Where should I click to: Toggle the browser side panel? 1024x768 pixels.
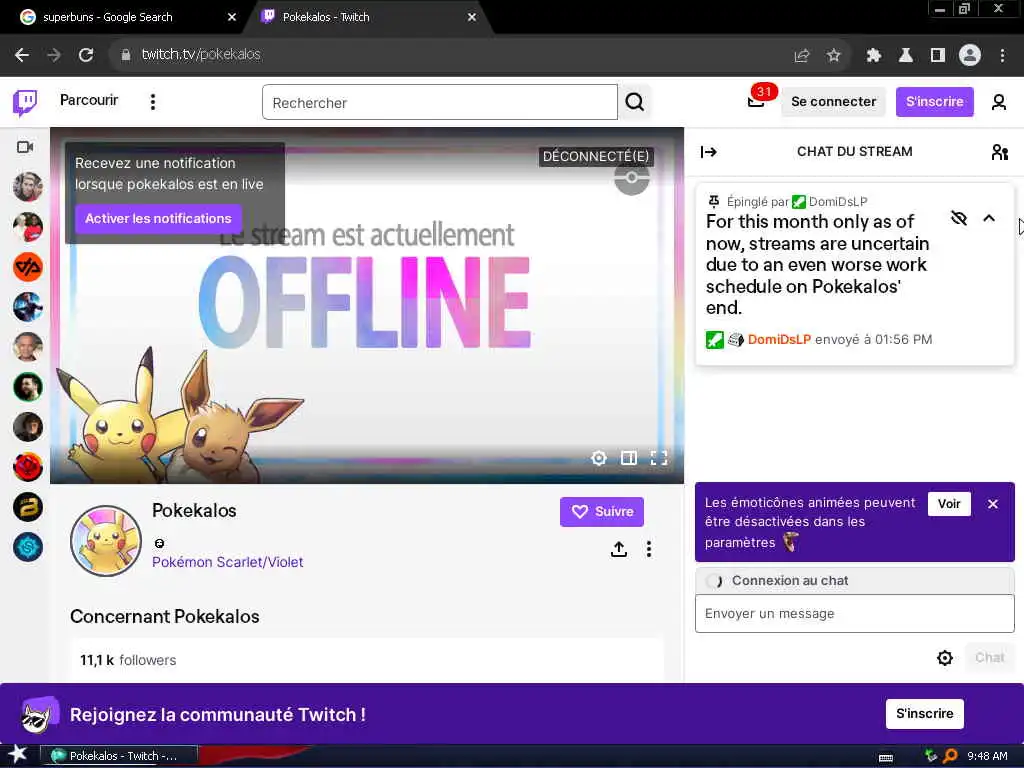pyautogui.click(x=937, y=56)
